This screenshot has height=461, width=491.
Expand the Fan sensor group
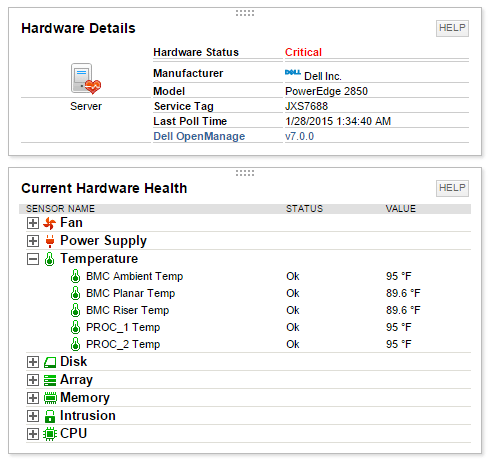[x=33, y=223]
